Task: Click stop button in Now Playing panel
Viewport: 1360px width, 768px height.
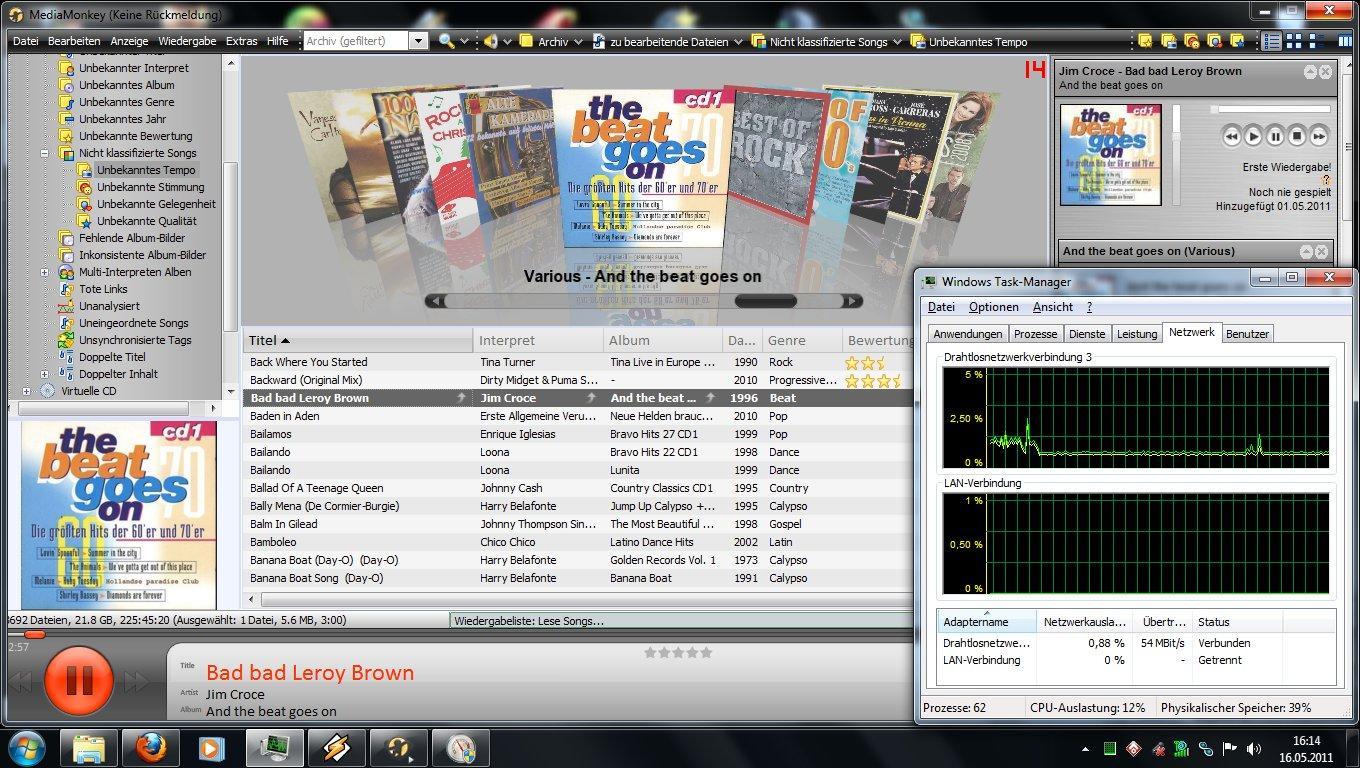Action: click(x=1297, y=136)
